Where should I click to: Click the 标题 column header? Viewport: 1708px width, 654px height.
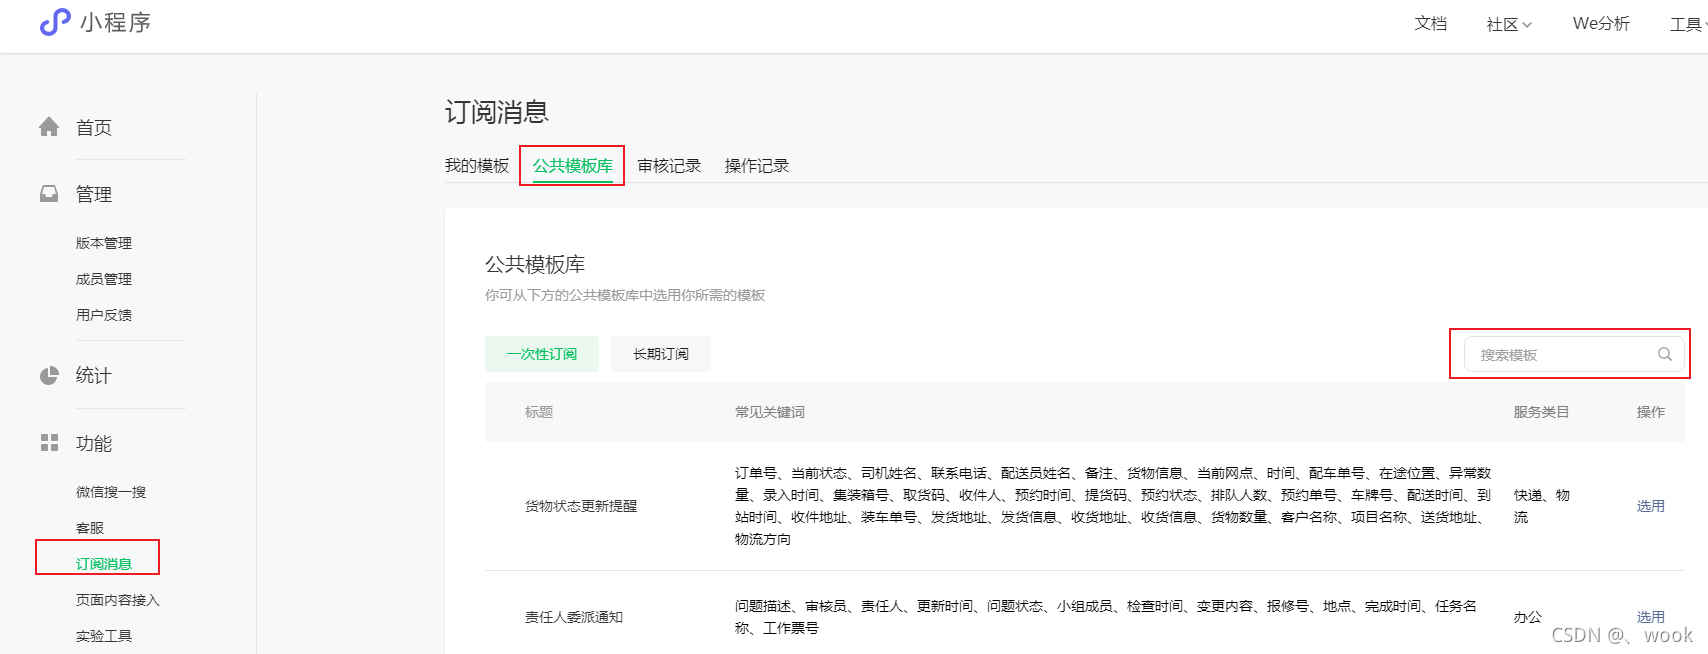point(539,412)
